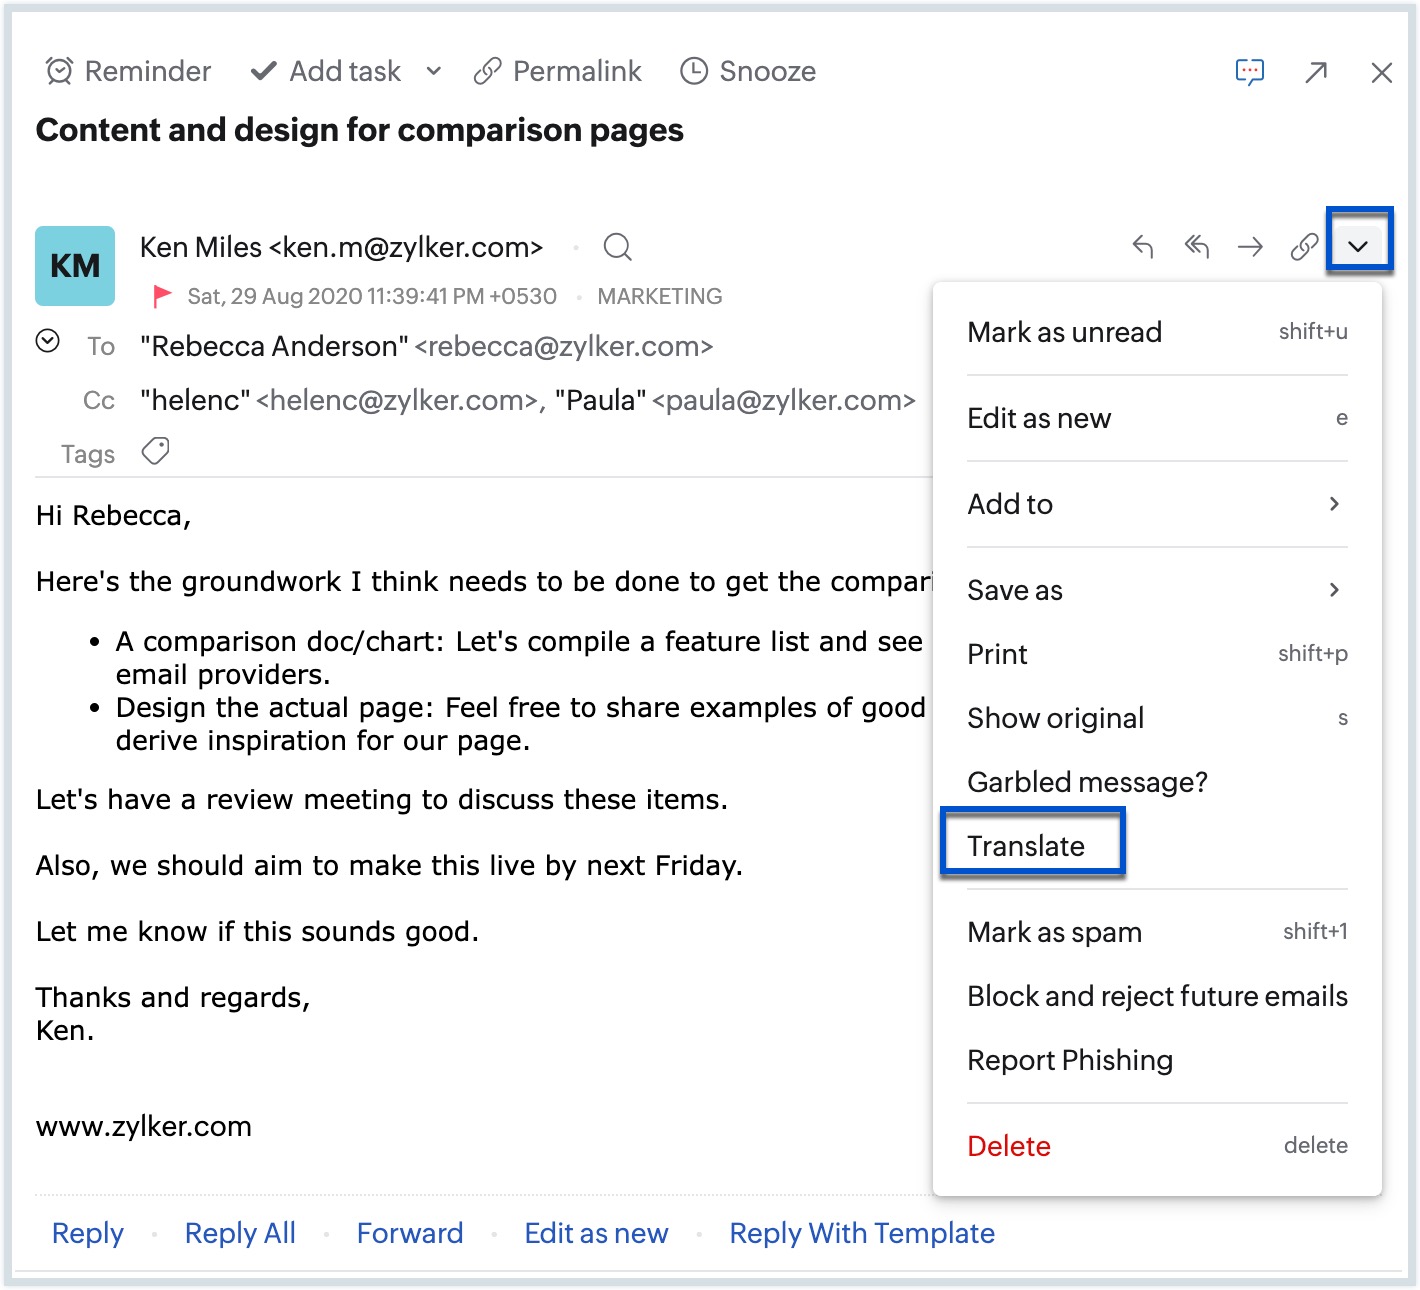Image resolution: width=1420 pixels, height=1290 pixels.
Task: Click the bottom Reply link
Action: tap(88, 1233)
